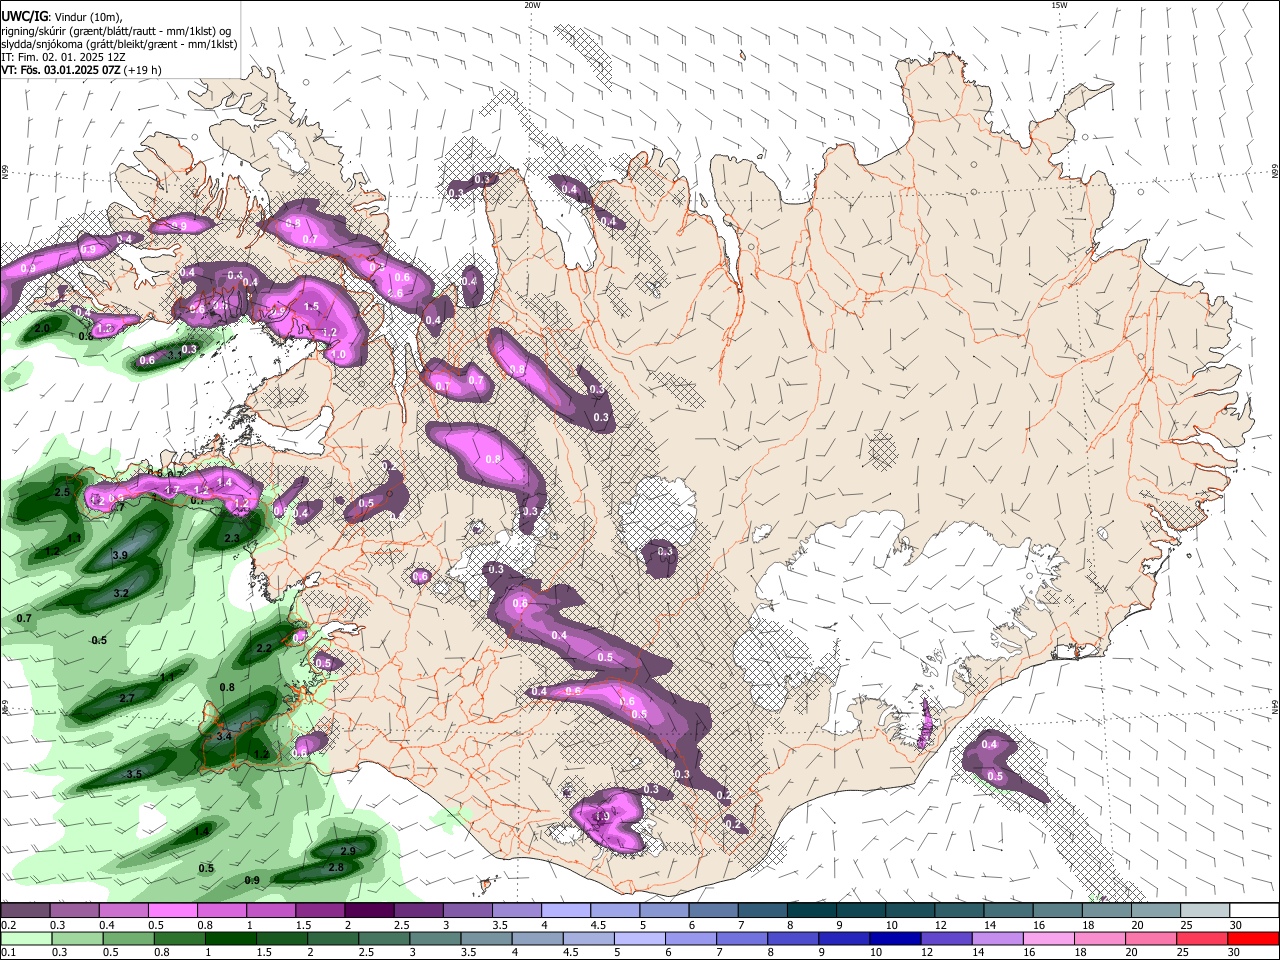The width and height of the screenshot is (1280, 960).
Task: Click the '2.0' rain value on the map
Action: (x=42, y=328)
